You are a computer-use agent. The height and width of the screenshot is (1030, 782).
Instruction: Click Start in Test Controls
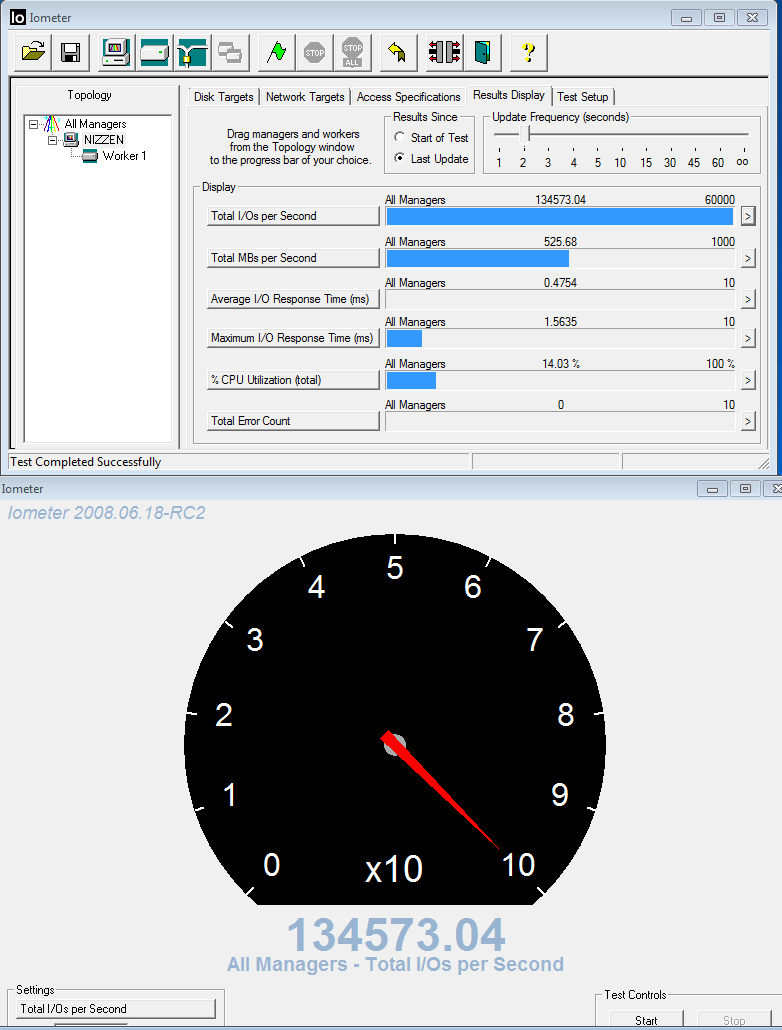(x=646, y=1020)
